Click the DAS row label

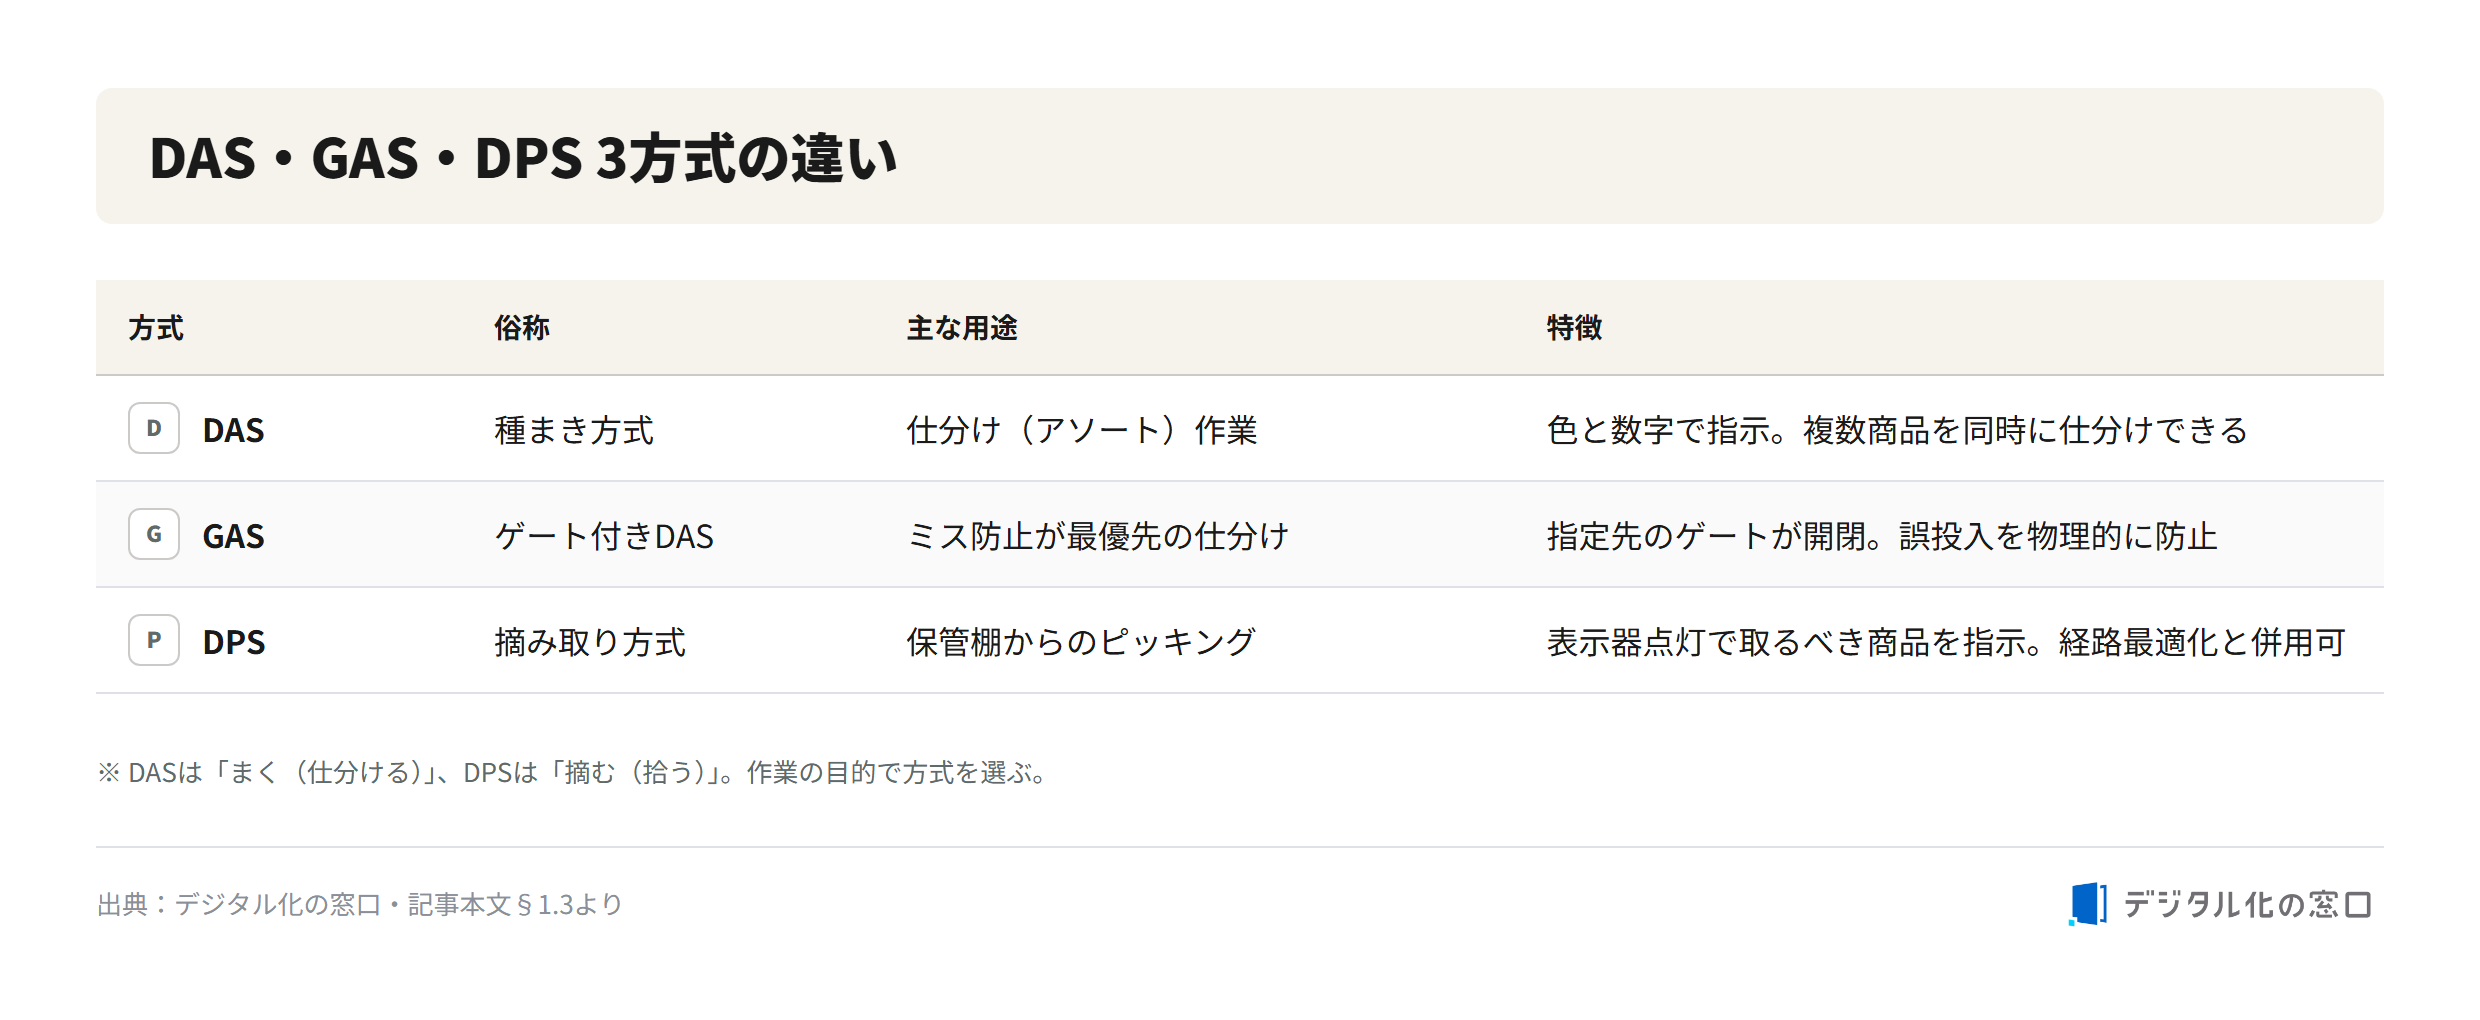click(x=234, y=430)
